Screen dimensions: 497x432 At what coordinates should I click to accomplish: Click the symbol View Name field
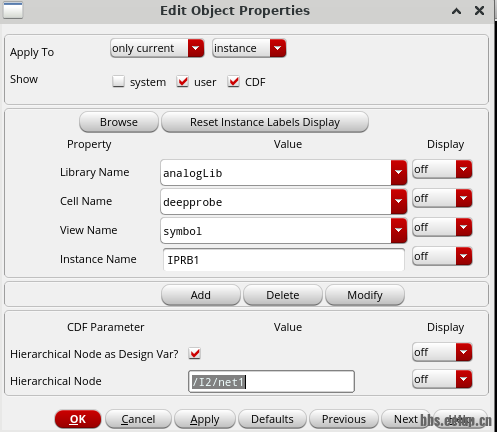pyautogui.click(x=276, y=231)
